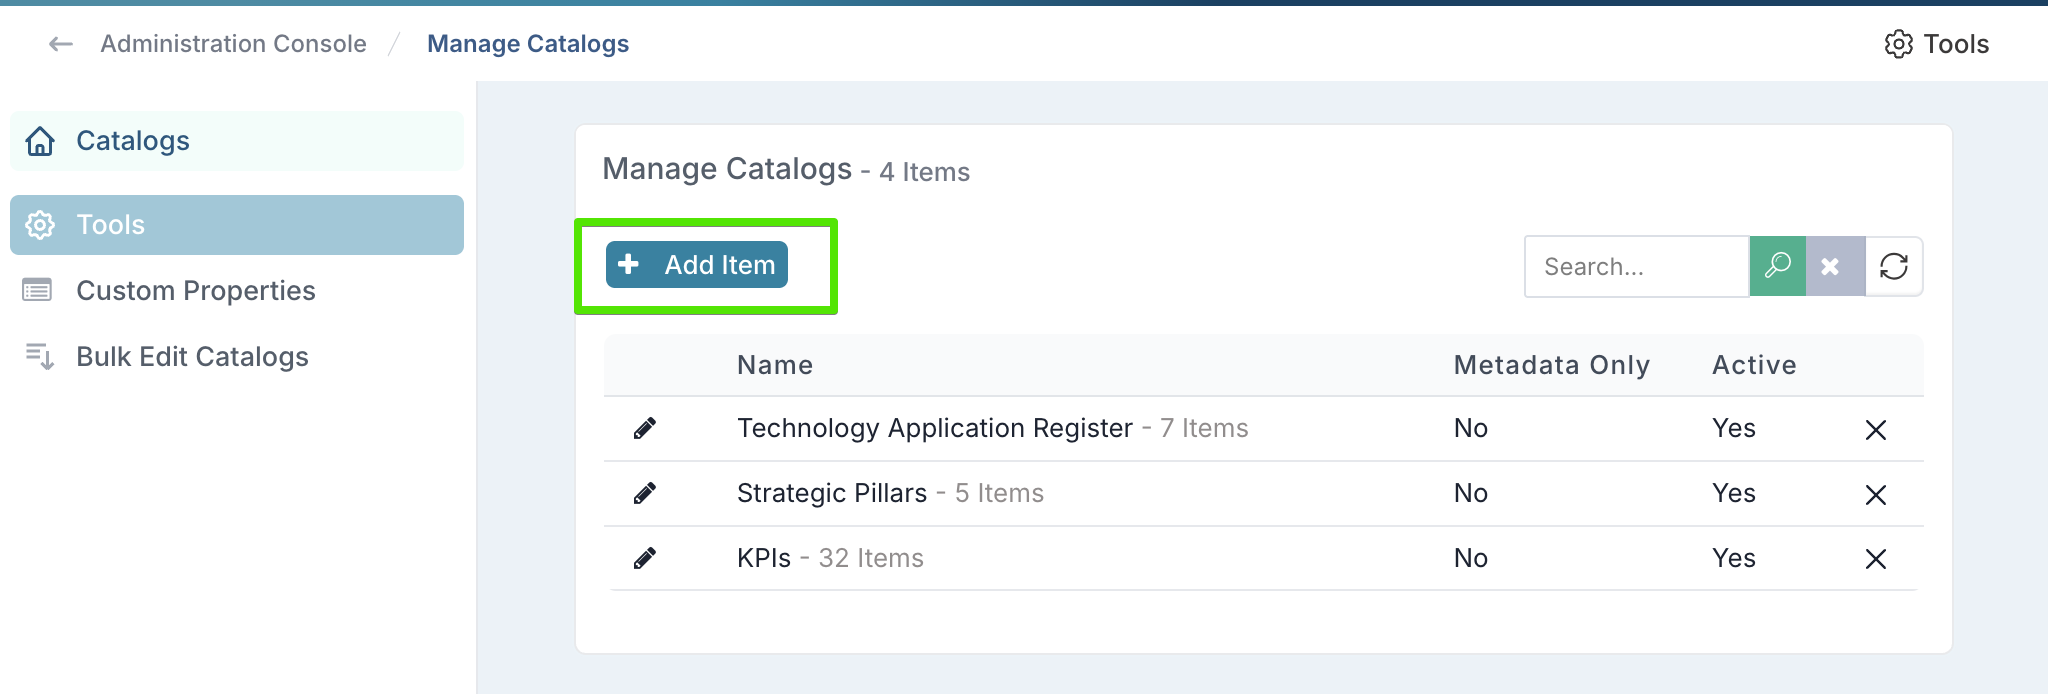Edit the Technology Application Register catalog
2048x694 pixels.
coord(645,429)
